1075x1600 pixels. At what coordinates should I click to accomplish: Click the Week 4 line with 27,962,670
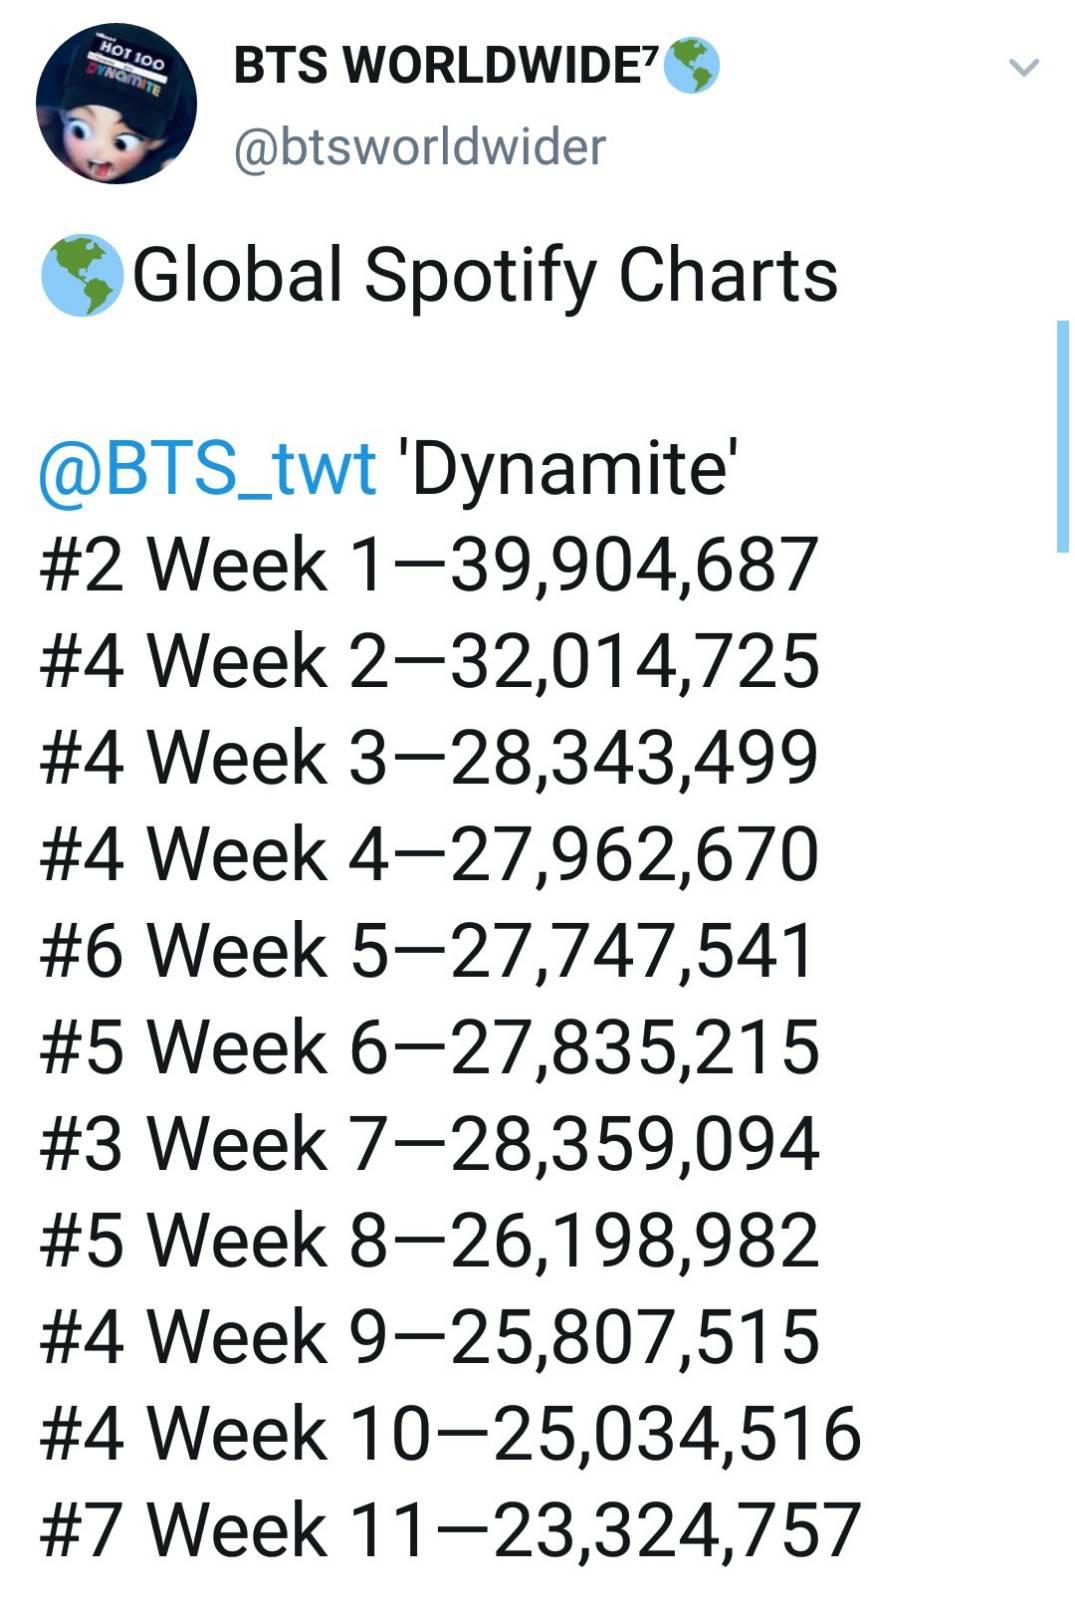tap(430, 854)
